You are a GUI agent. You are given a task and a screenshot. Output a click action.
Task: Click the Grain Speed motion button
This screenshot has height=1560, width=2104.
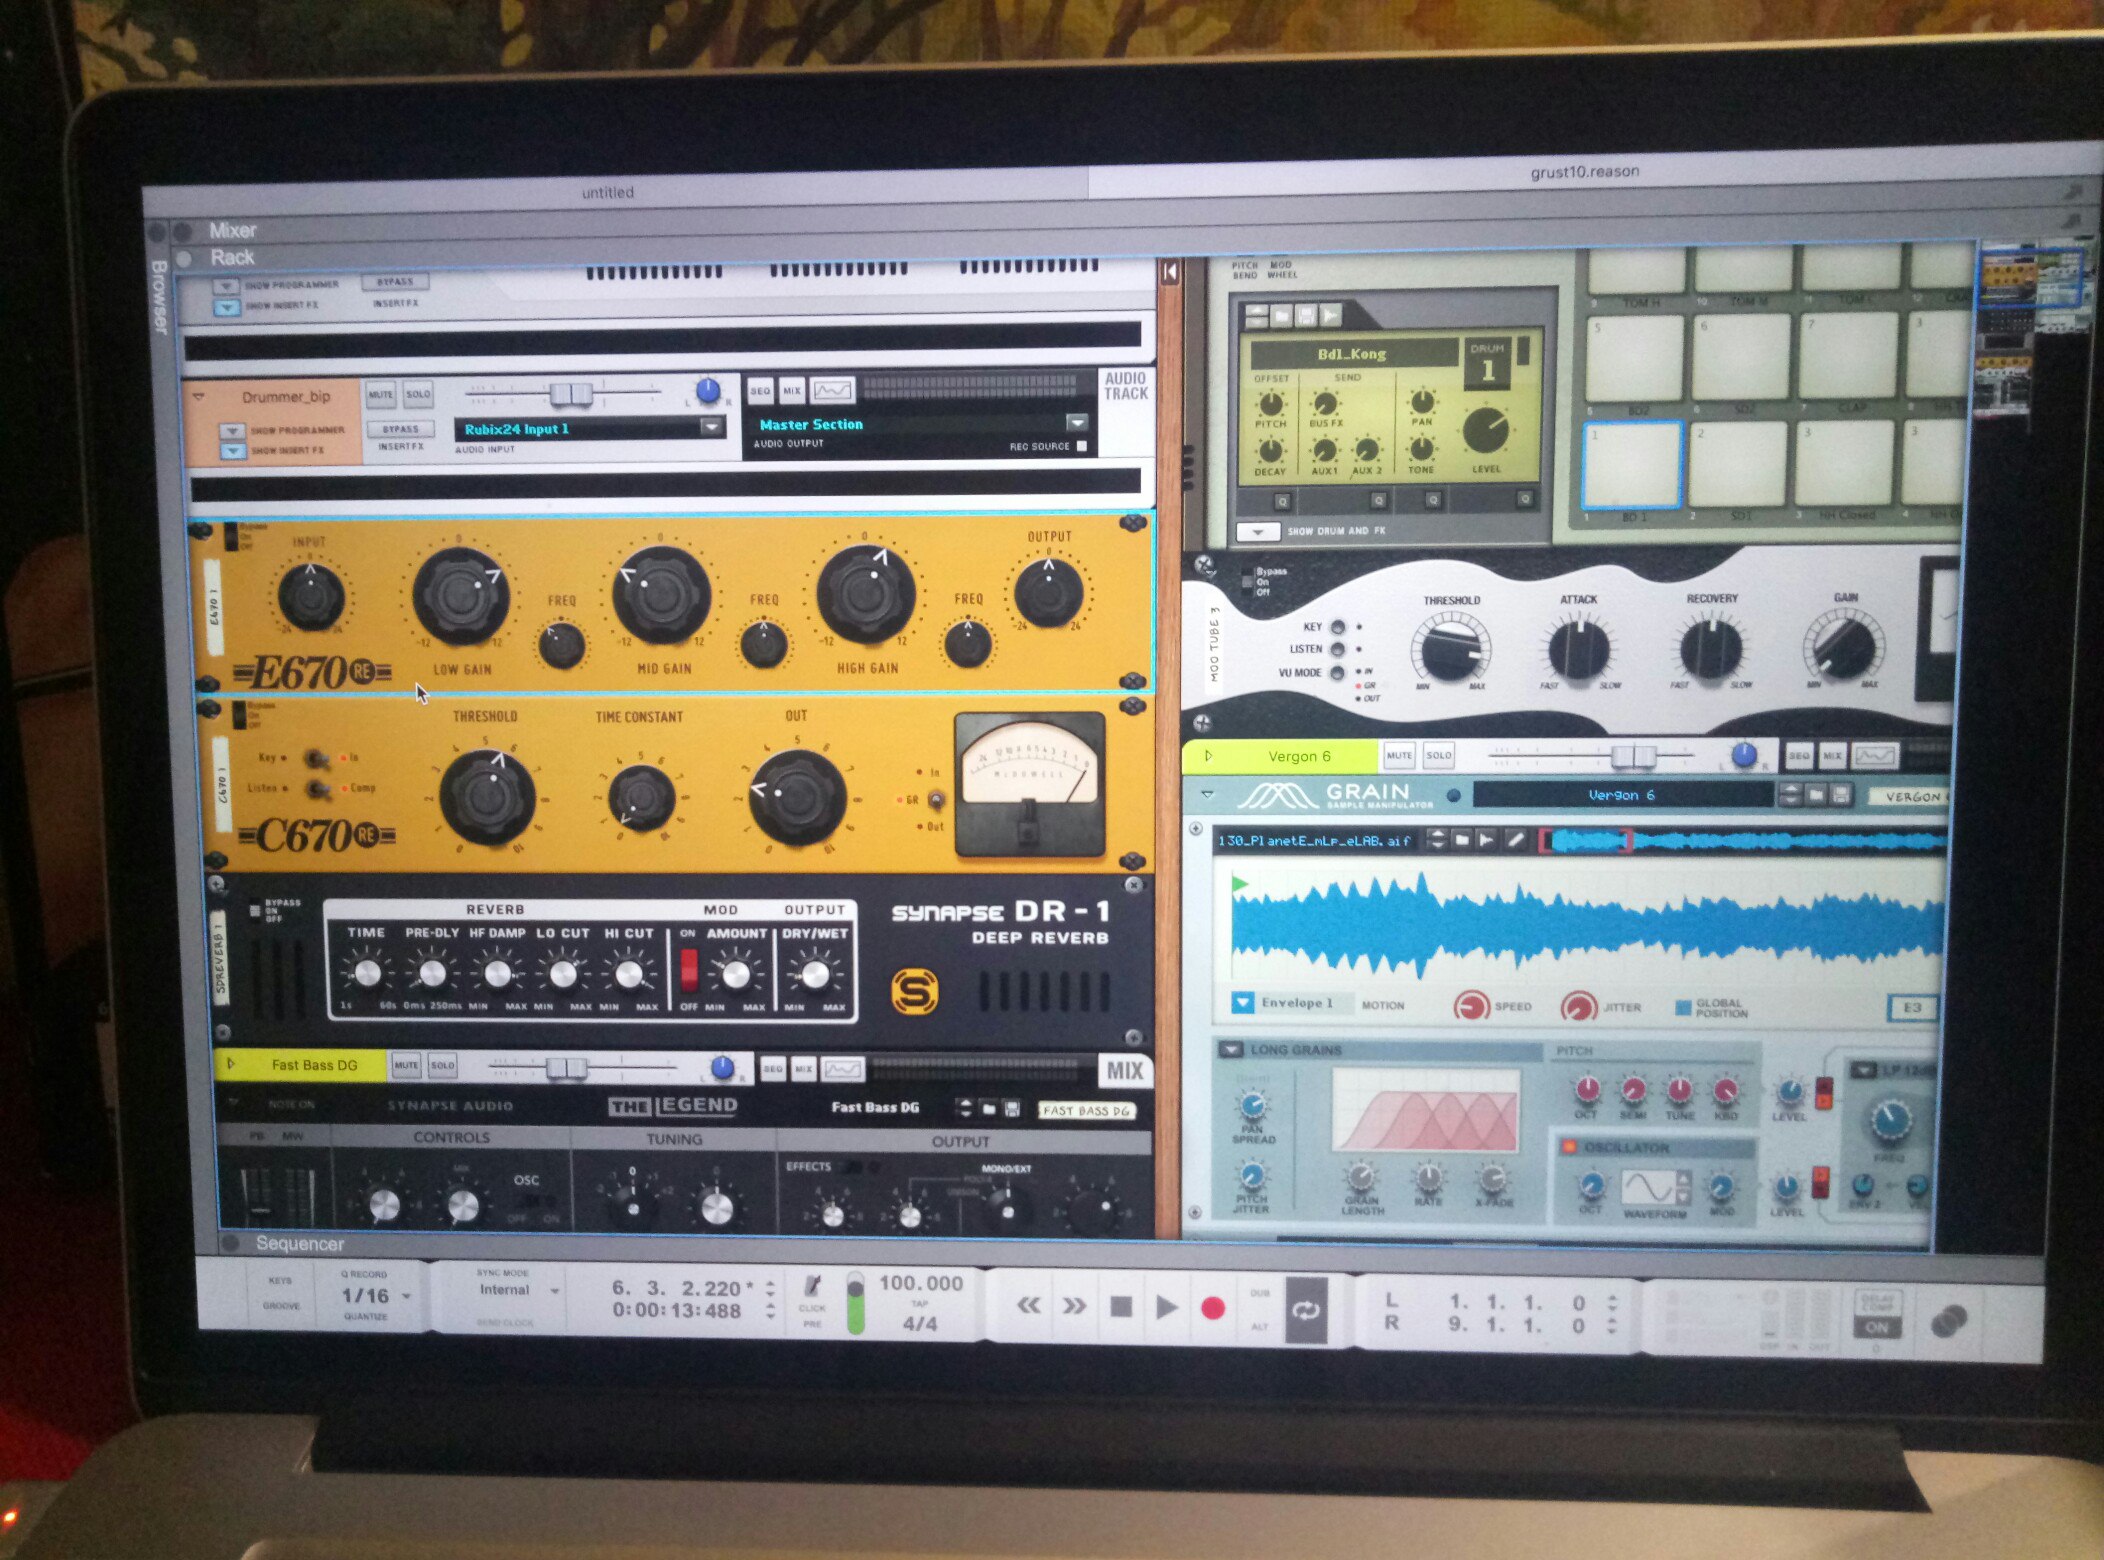[x=1471, y=1005]
